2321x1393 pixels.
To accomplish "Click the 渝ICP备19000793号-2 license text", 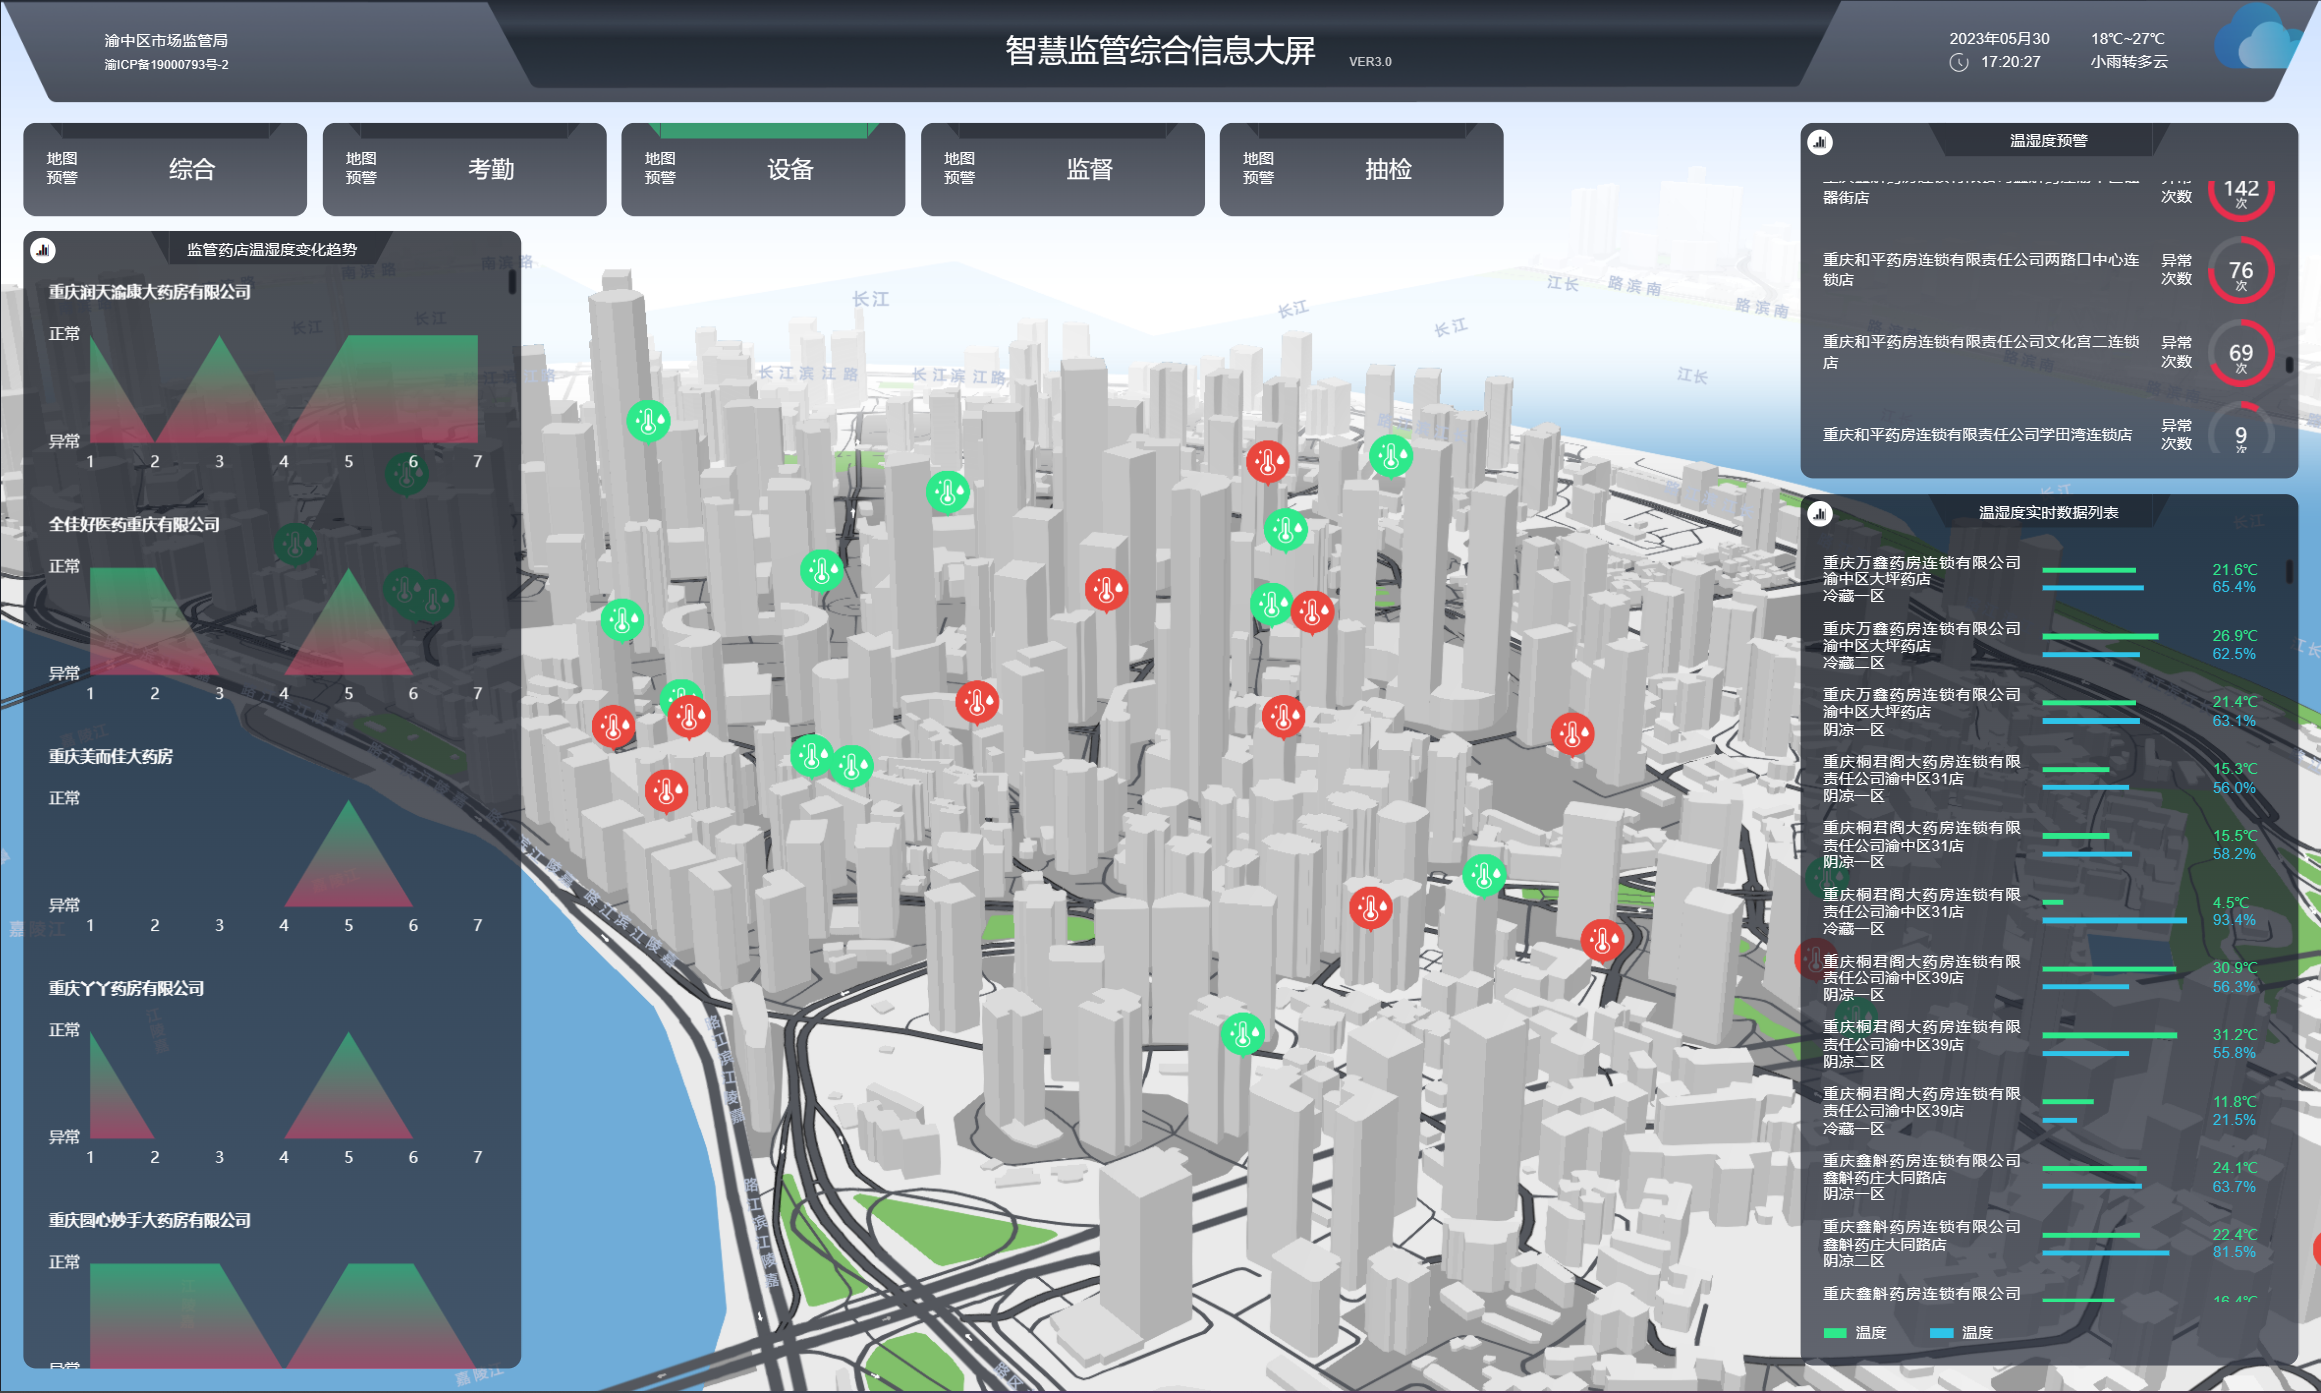I will 166,65.
